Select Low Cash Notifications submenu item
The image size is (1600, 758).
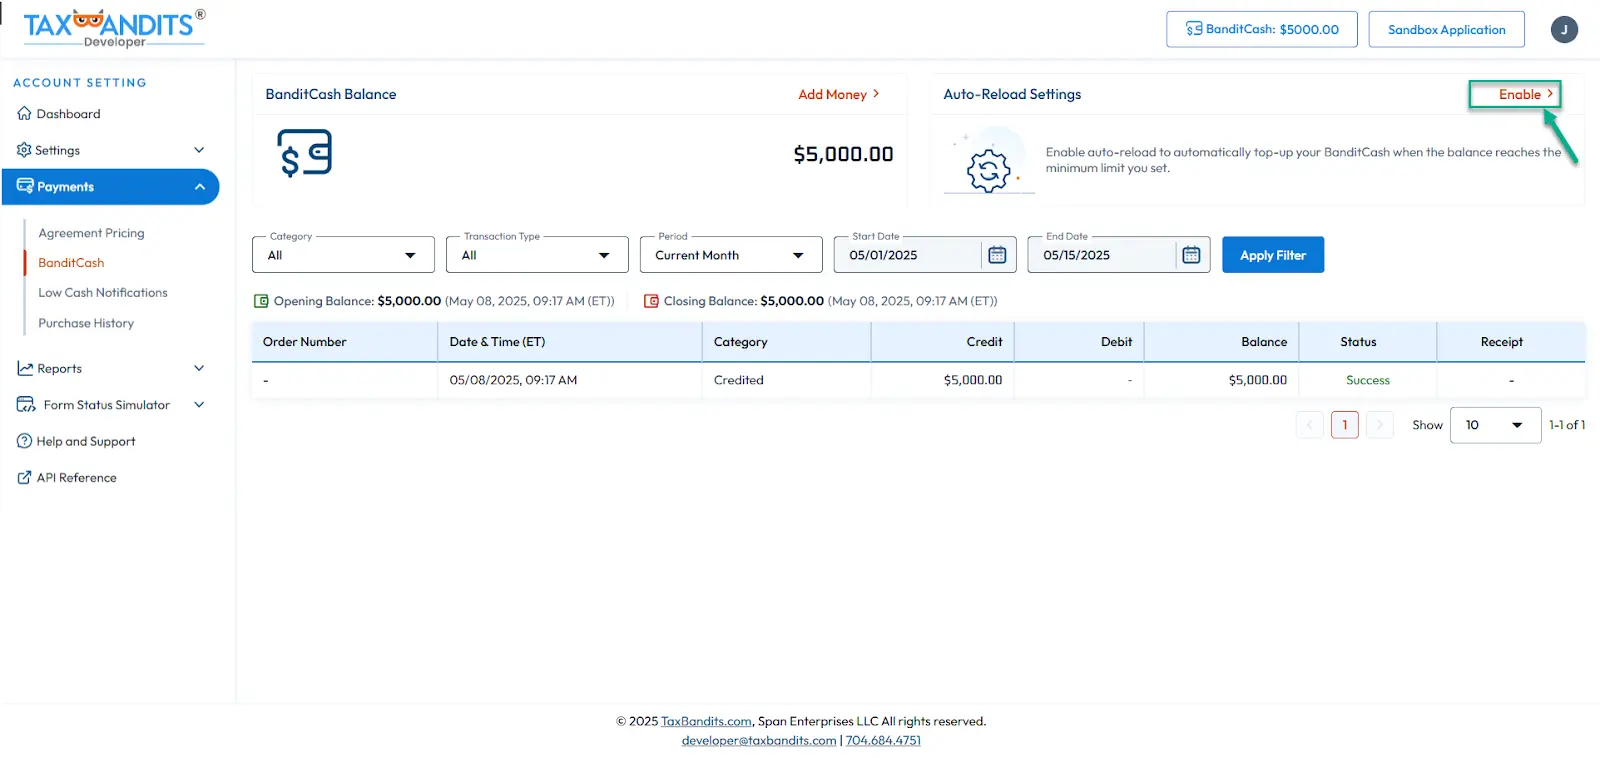click(103, 293)
